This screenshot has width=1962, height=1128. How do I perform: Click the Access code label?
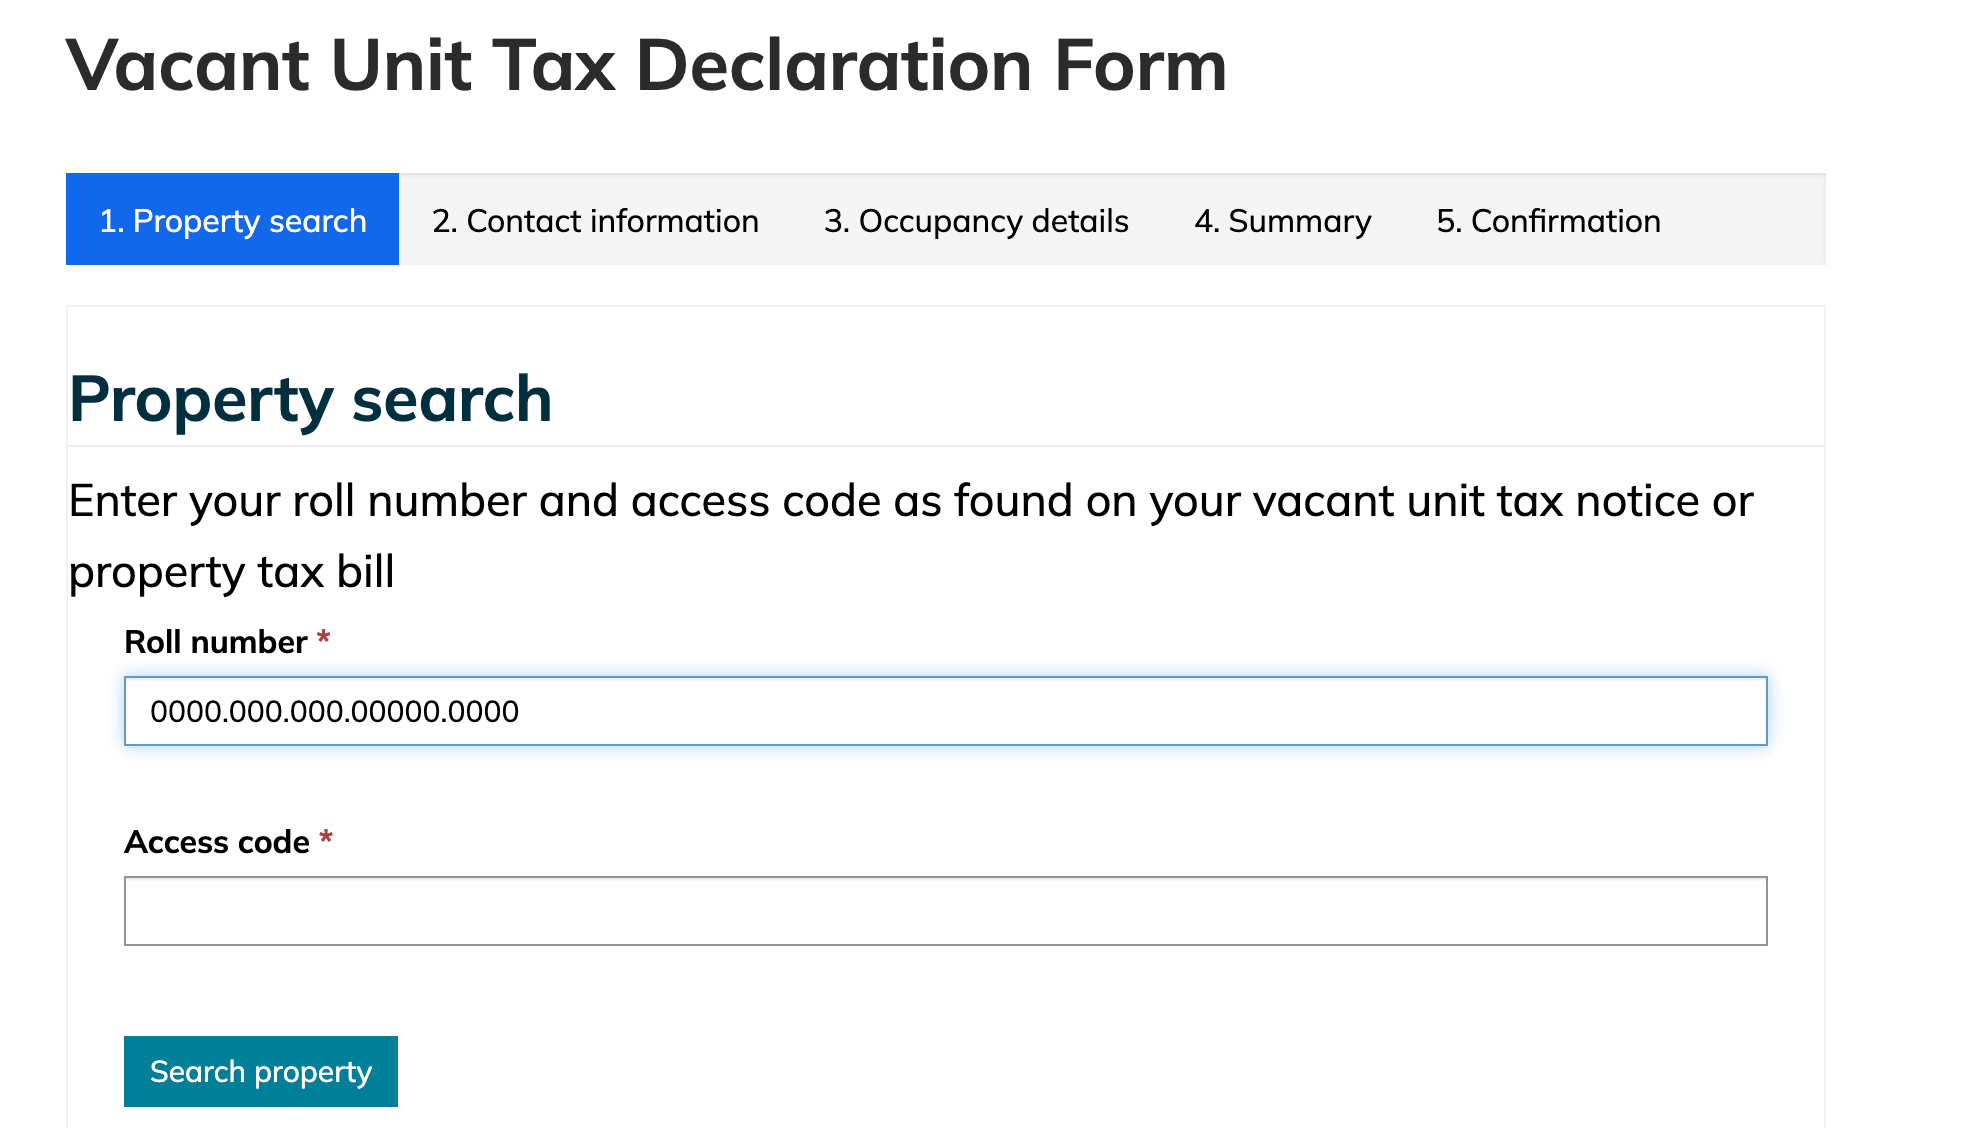tap(216, 842)
